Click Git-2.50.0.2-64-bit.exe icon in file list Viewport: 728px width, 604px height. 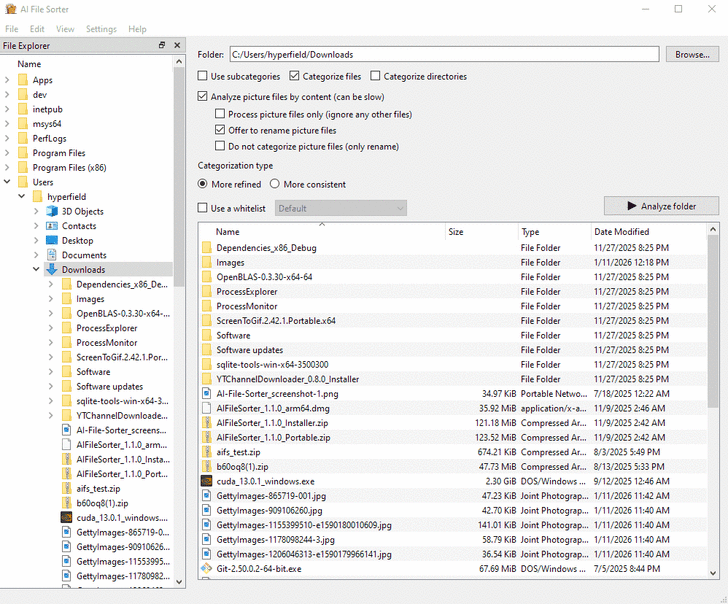tap(206, 568)
